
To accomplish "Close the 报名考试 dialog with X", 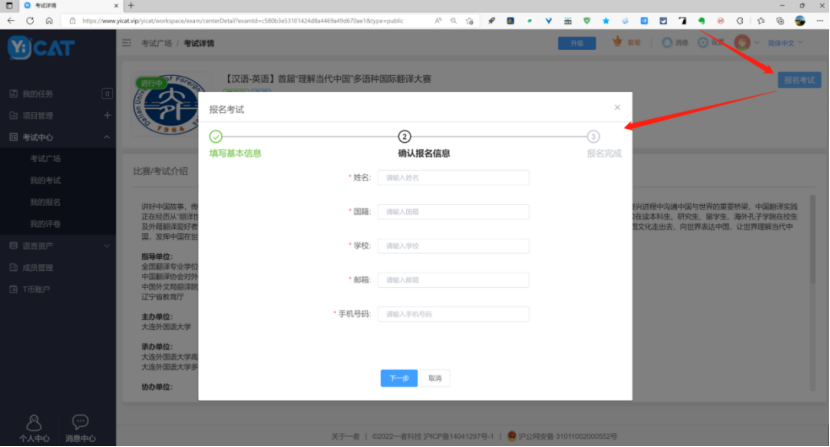I will tap(616, 107).
